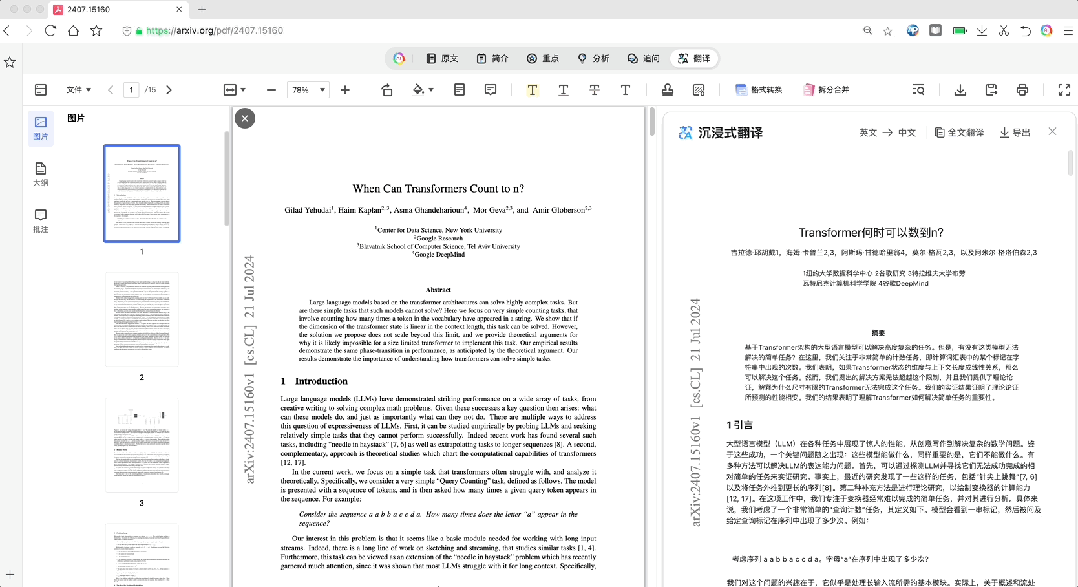Select the add text tool
This screenshot has height=587, width=1078.
tap(625, 89)
